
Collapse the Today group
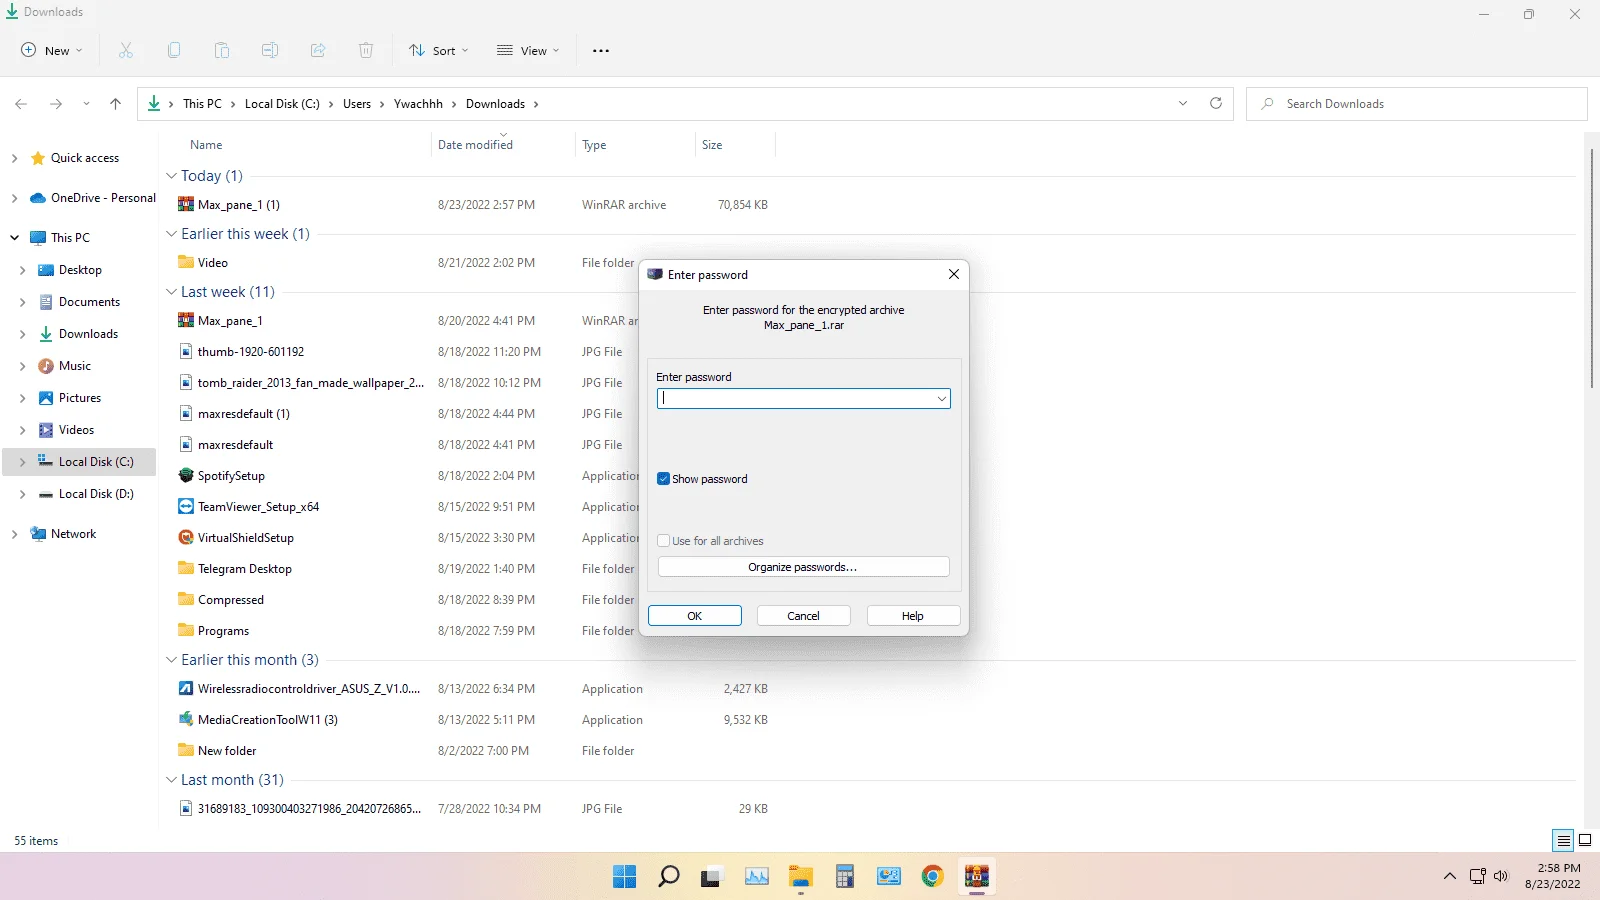tap(171, 176)
